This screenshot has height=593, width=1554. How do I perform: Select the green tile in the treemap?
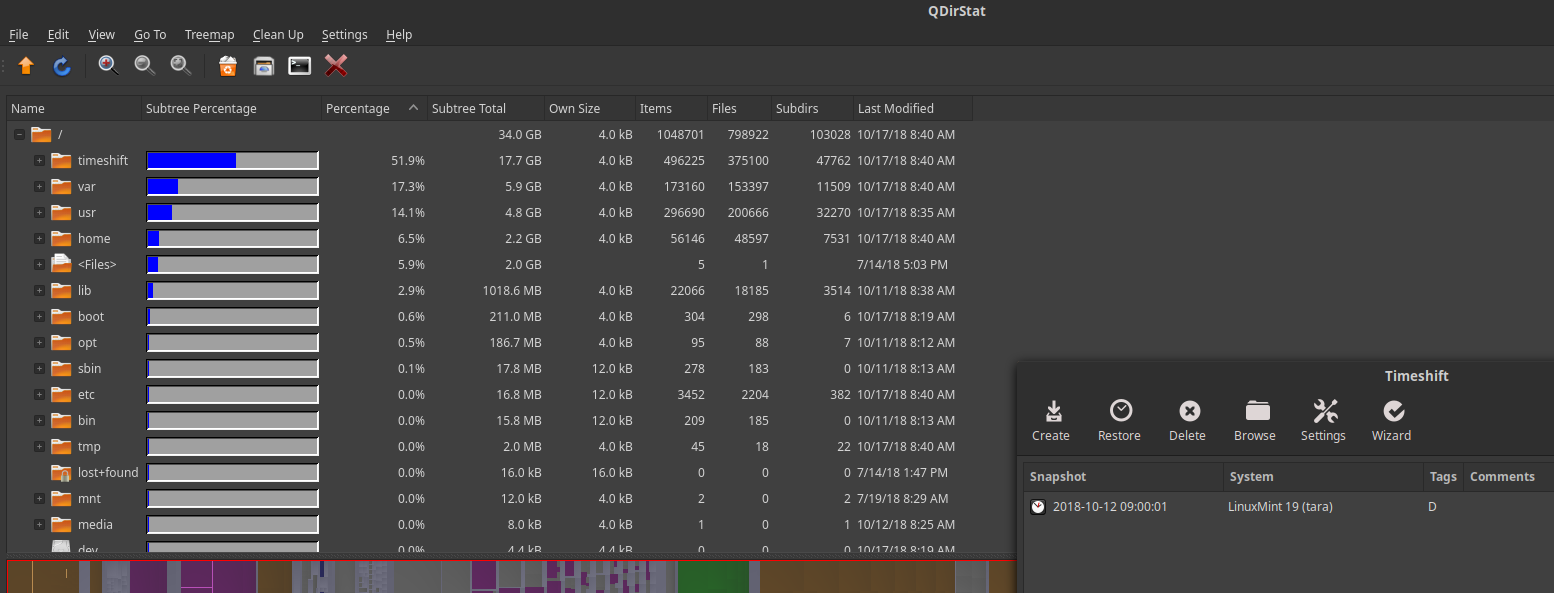point(713,577)
